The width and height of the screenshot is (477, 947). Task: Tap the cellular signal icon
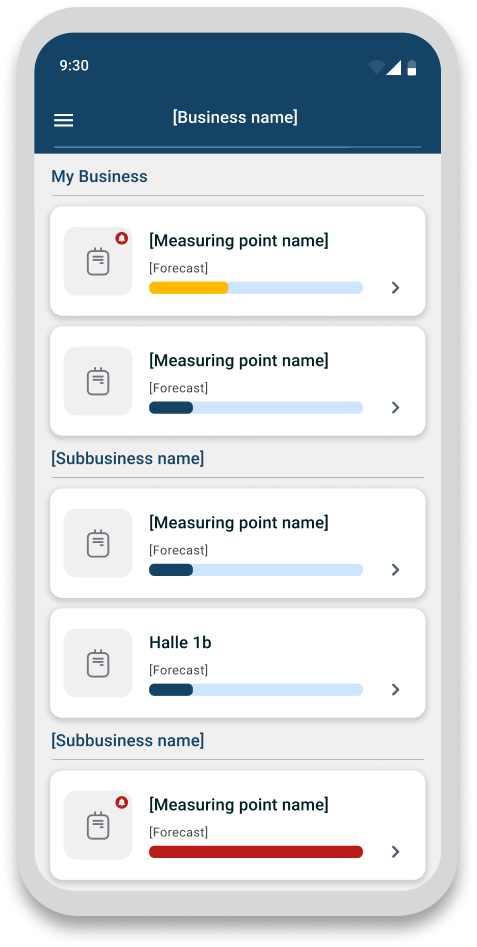(x=394, y=68)
